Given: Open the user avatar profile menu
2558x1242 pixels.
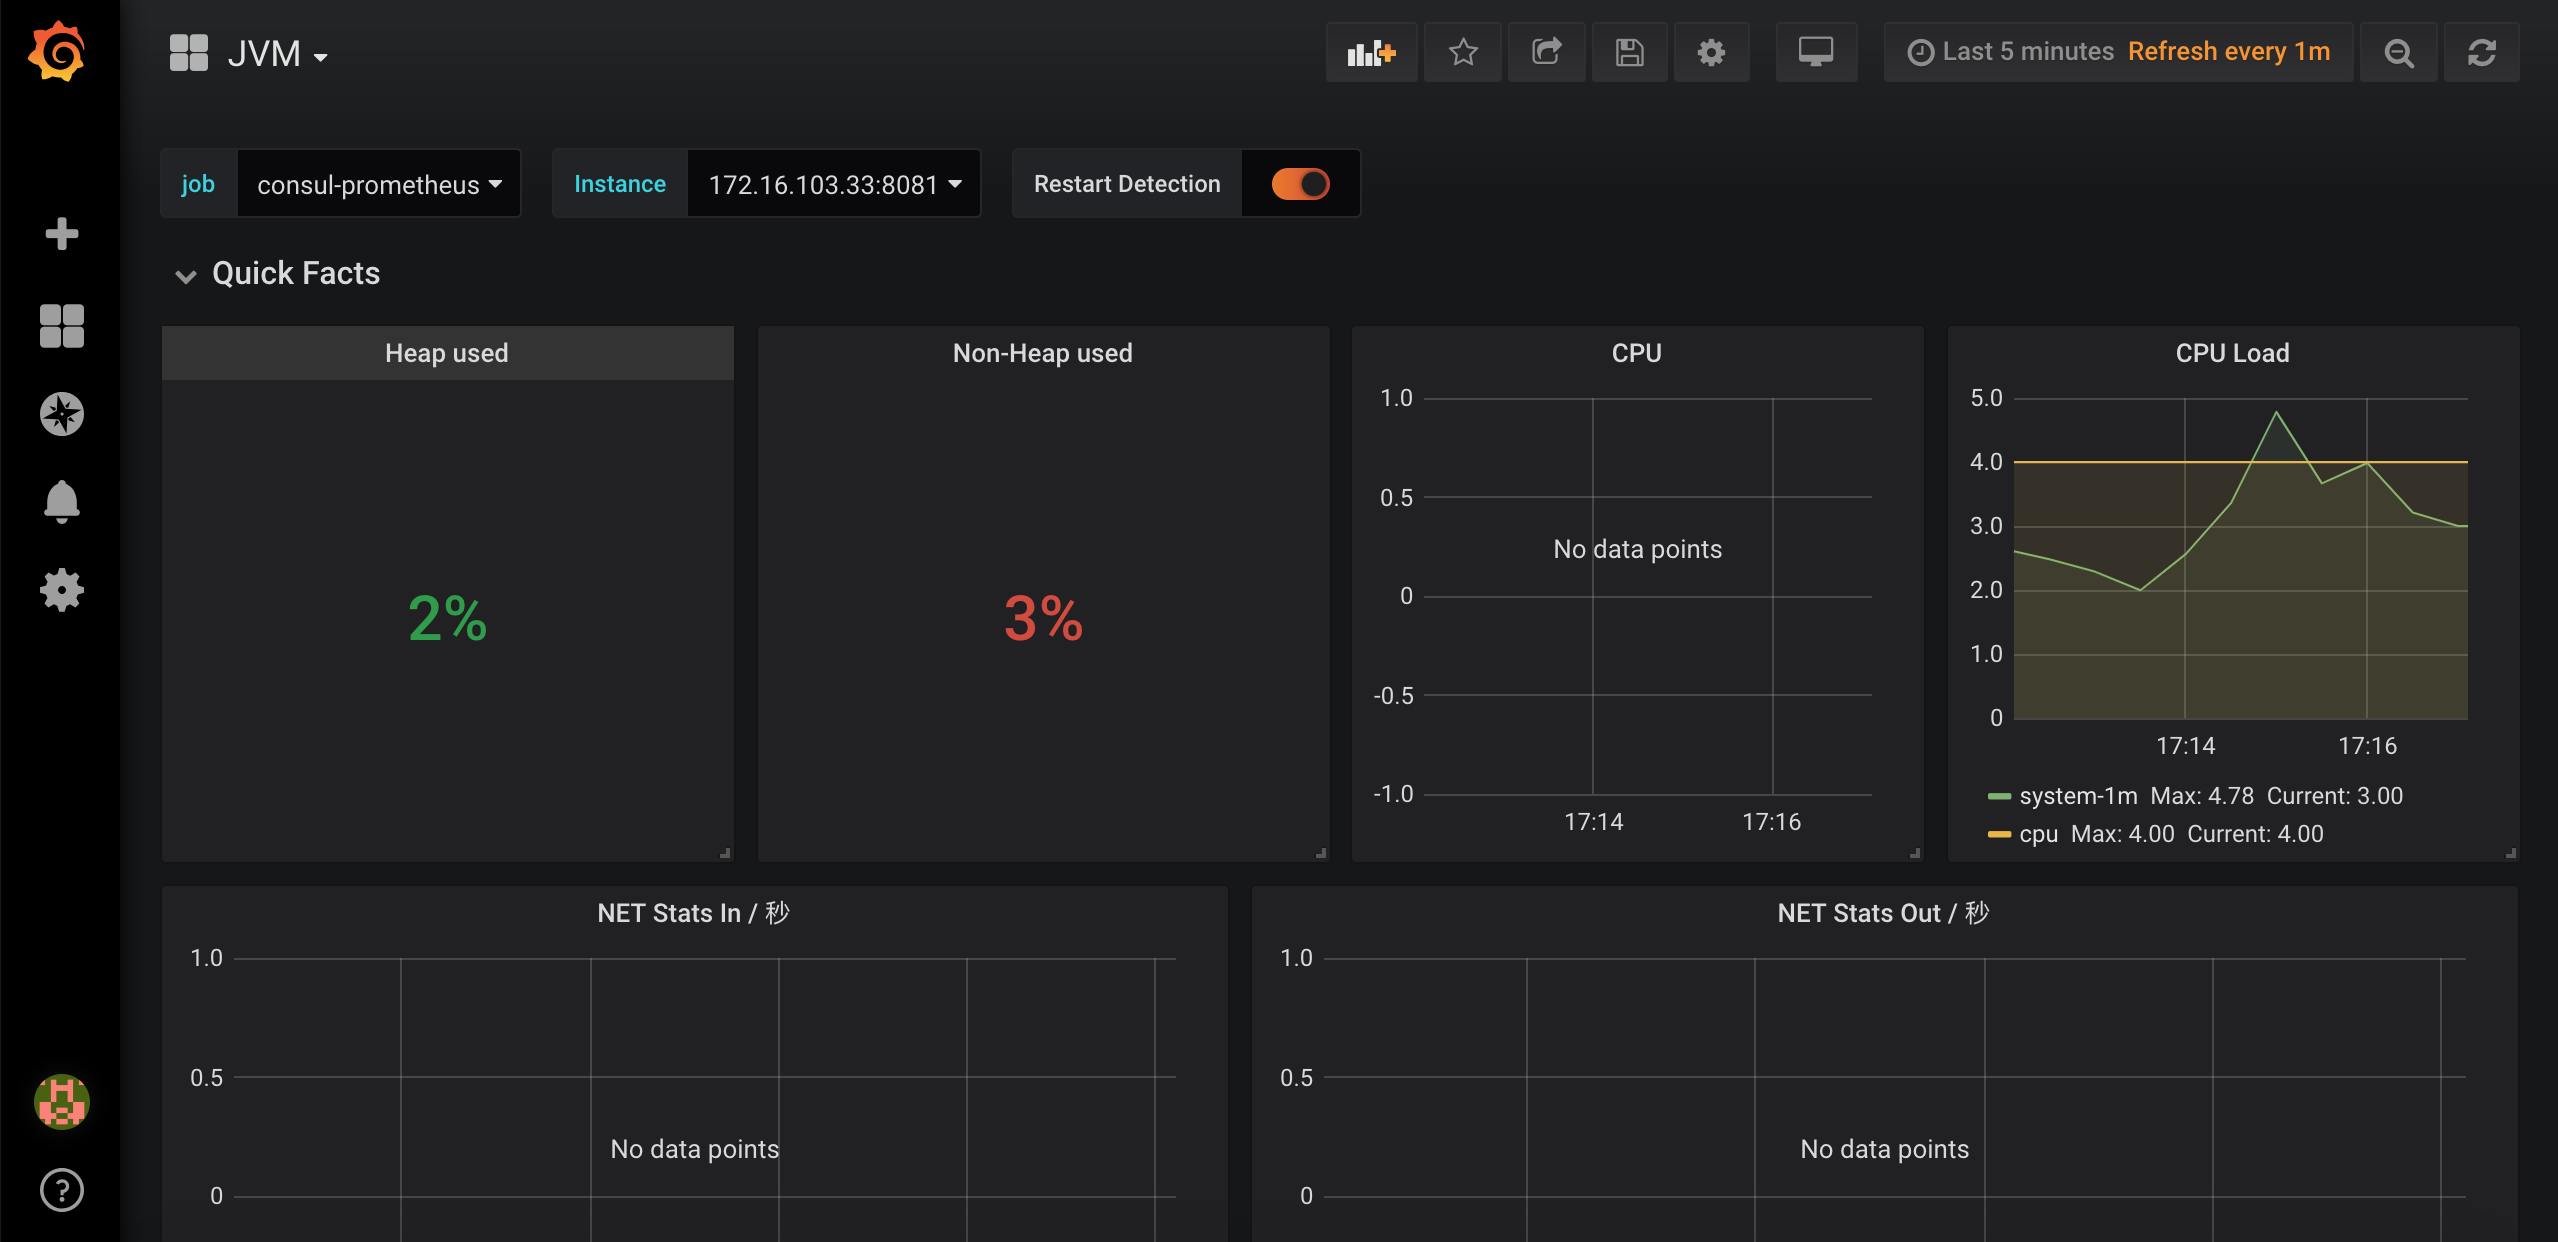Looking at the screenshot, I should (61, 1102).
